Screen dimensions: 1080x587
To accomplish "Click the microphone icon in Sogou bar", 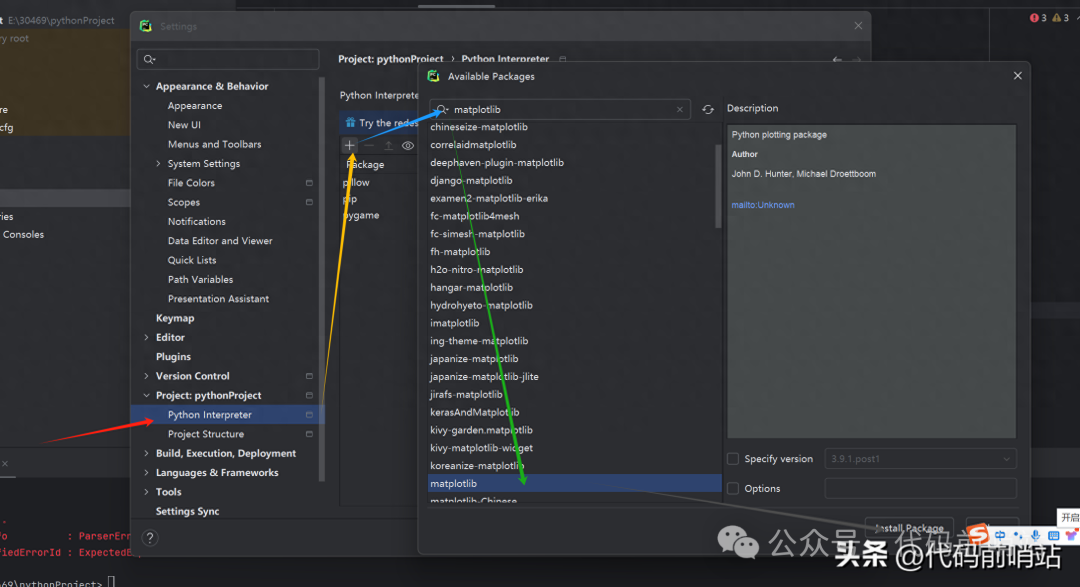I will pyautogui.click(x=1035, y=535).
